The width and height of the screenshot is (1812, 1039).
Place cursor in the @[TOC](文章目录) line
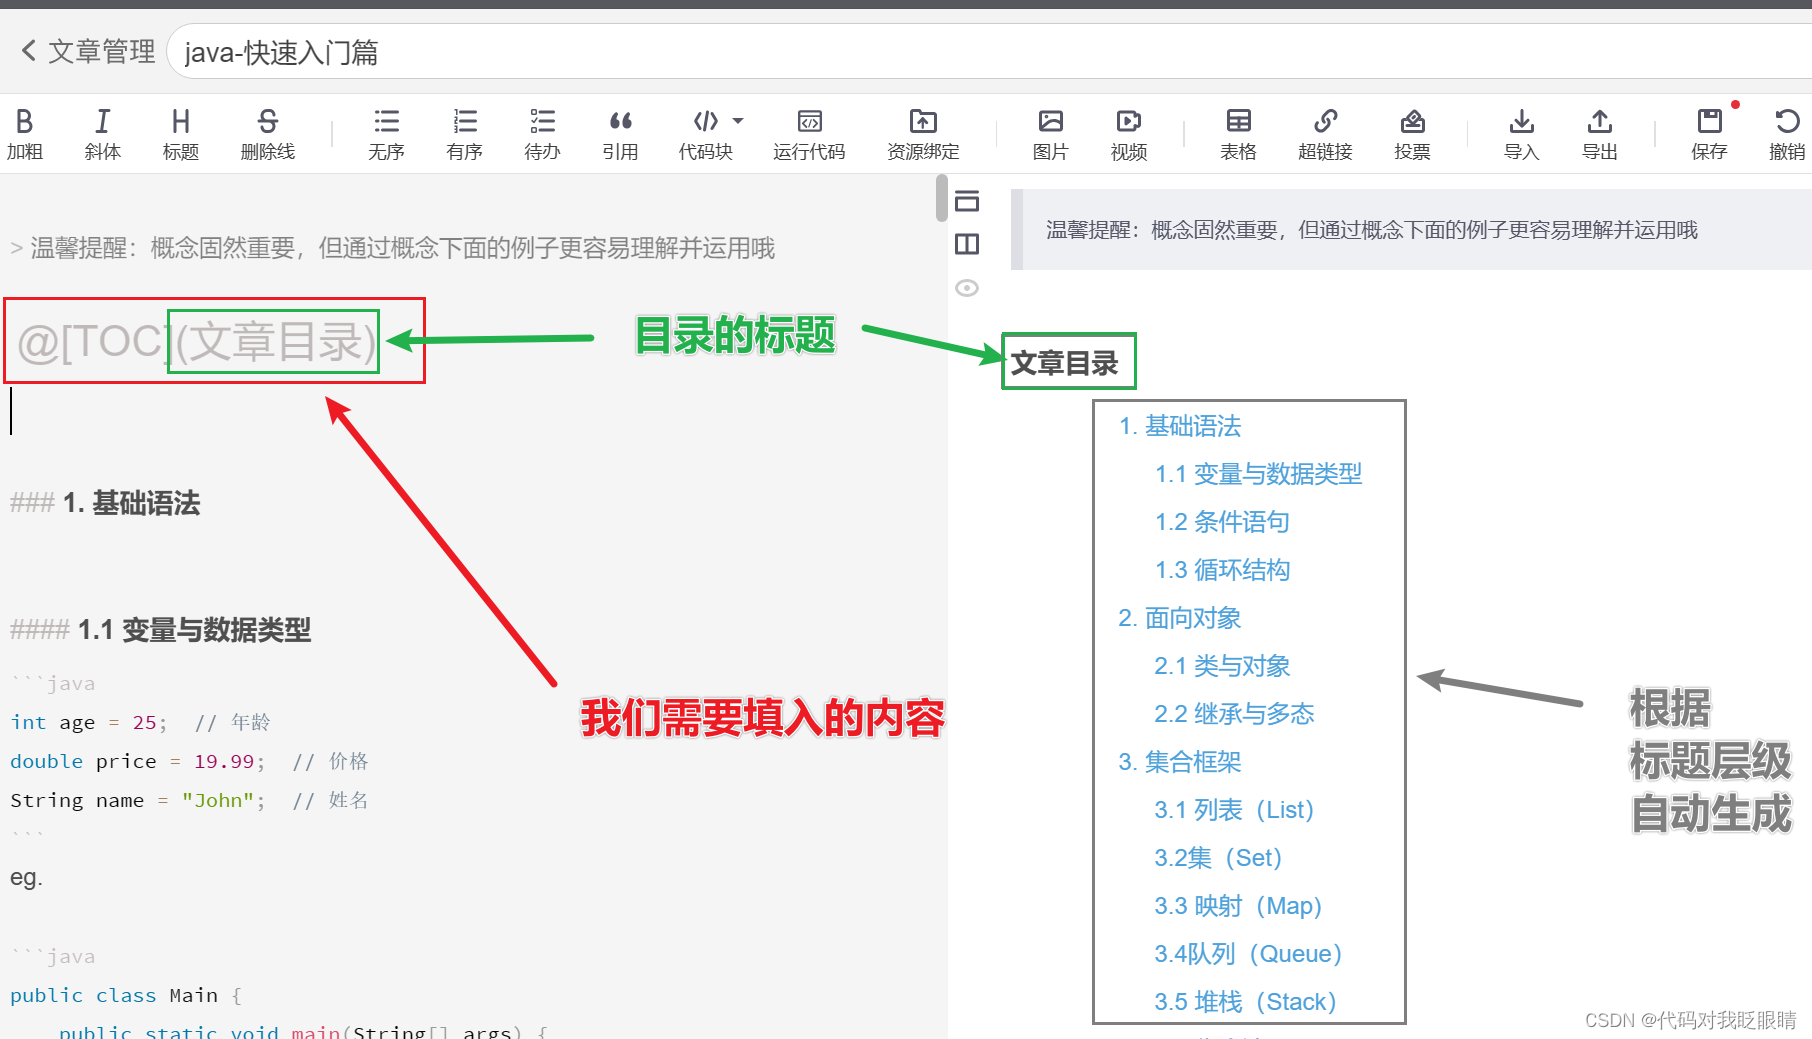197,342
